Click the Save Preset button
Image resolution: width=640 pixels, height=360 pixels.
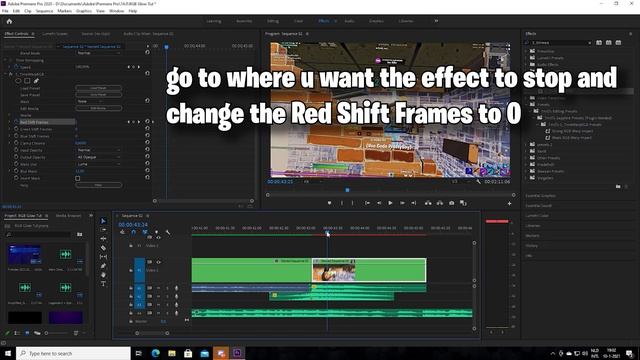tap(98, 95)
